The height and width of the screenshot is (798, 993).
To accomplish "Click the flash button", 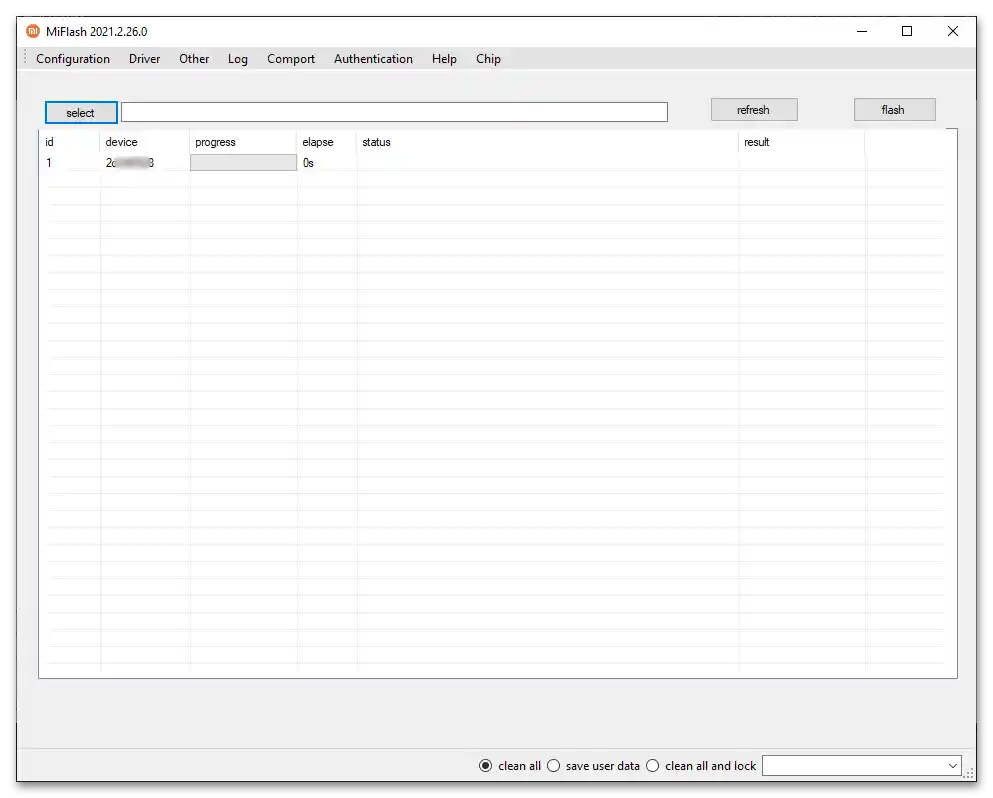I will point(894,110).
